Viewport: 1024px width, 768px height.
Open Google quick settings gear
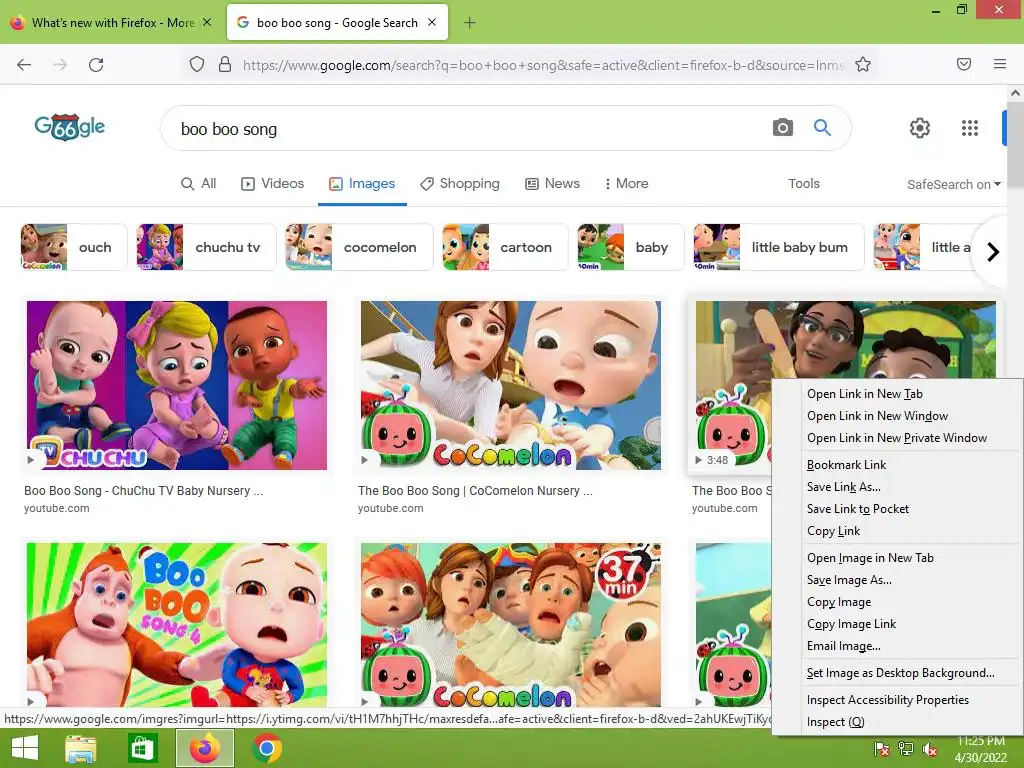point(920,128)
